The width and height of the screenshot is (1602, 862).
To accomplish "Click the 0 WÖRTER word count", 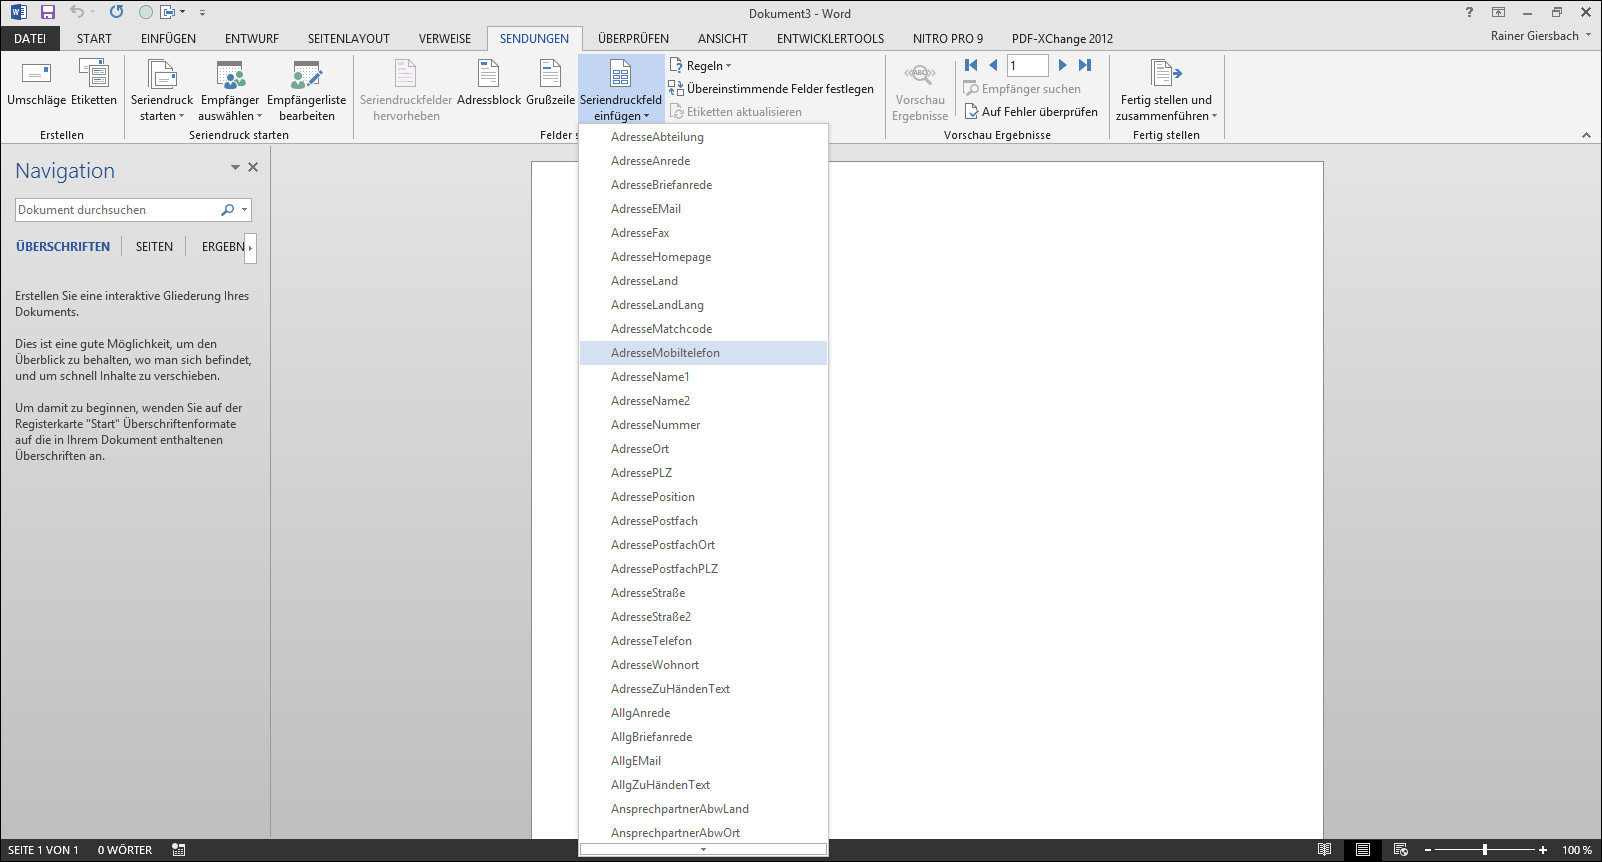I will (125, 850).
